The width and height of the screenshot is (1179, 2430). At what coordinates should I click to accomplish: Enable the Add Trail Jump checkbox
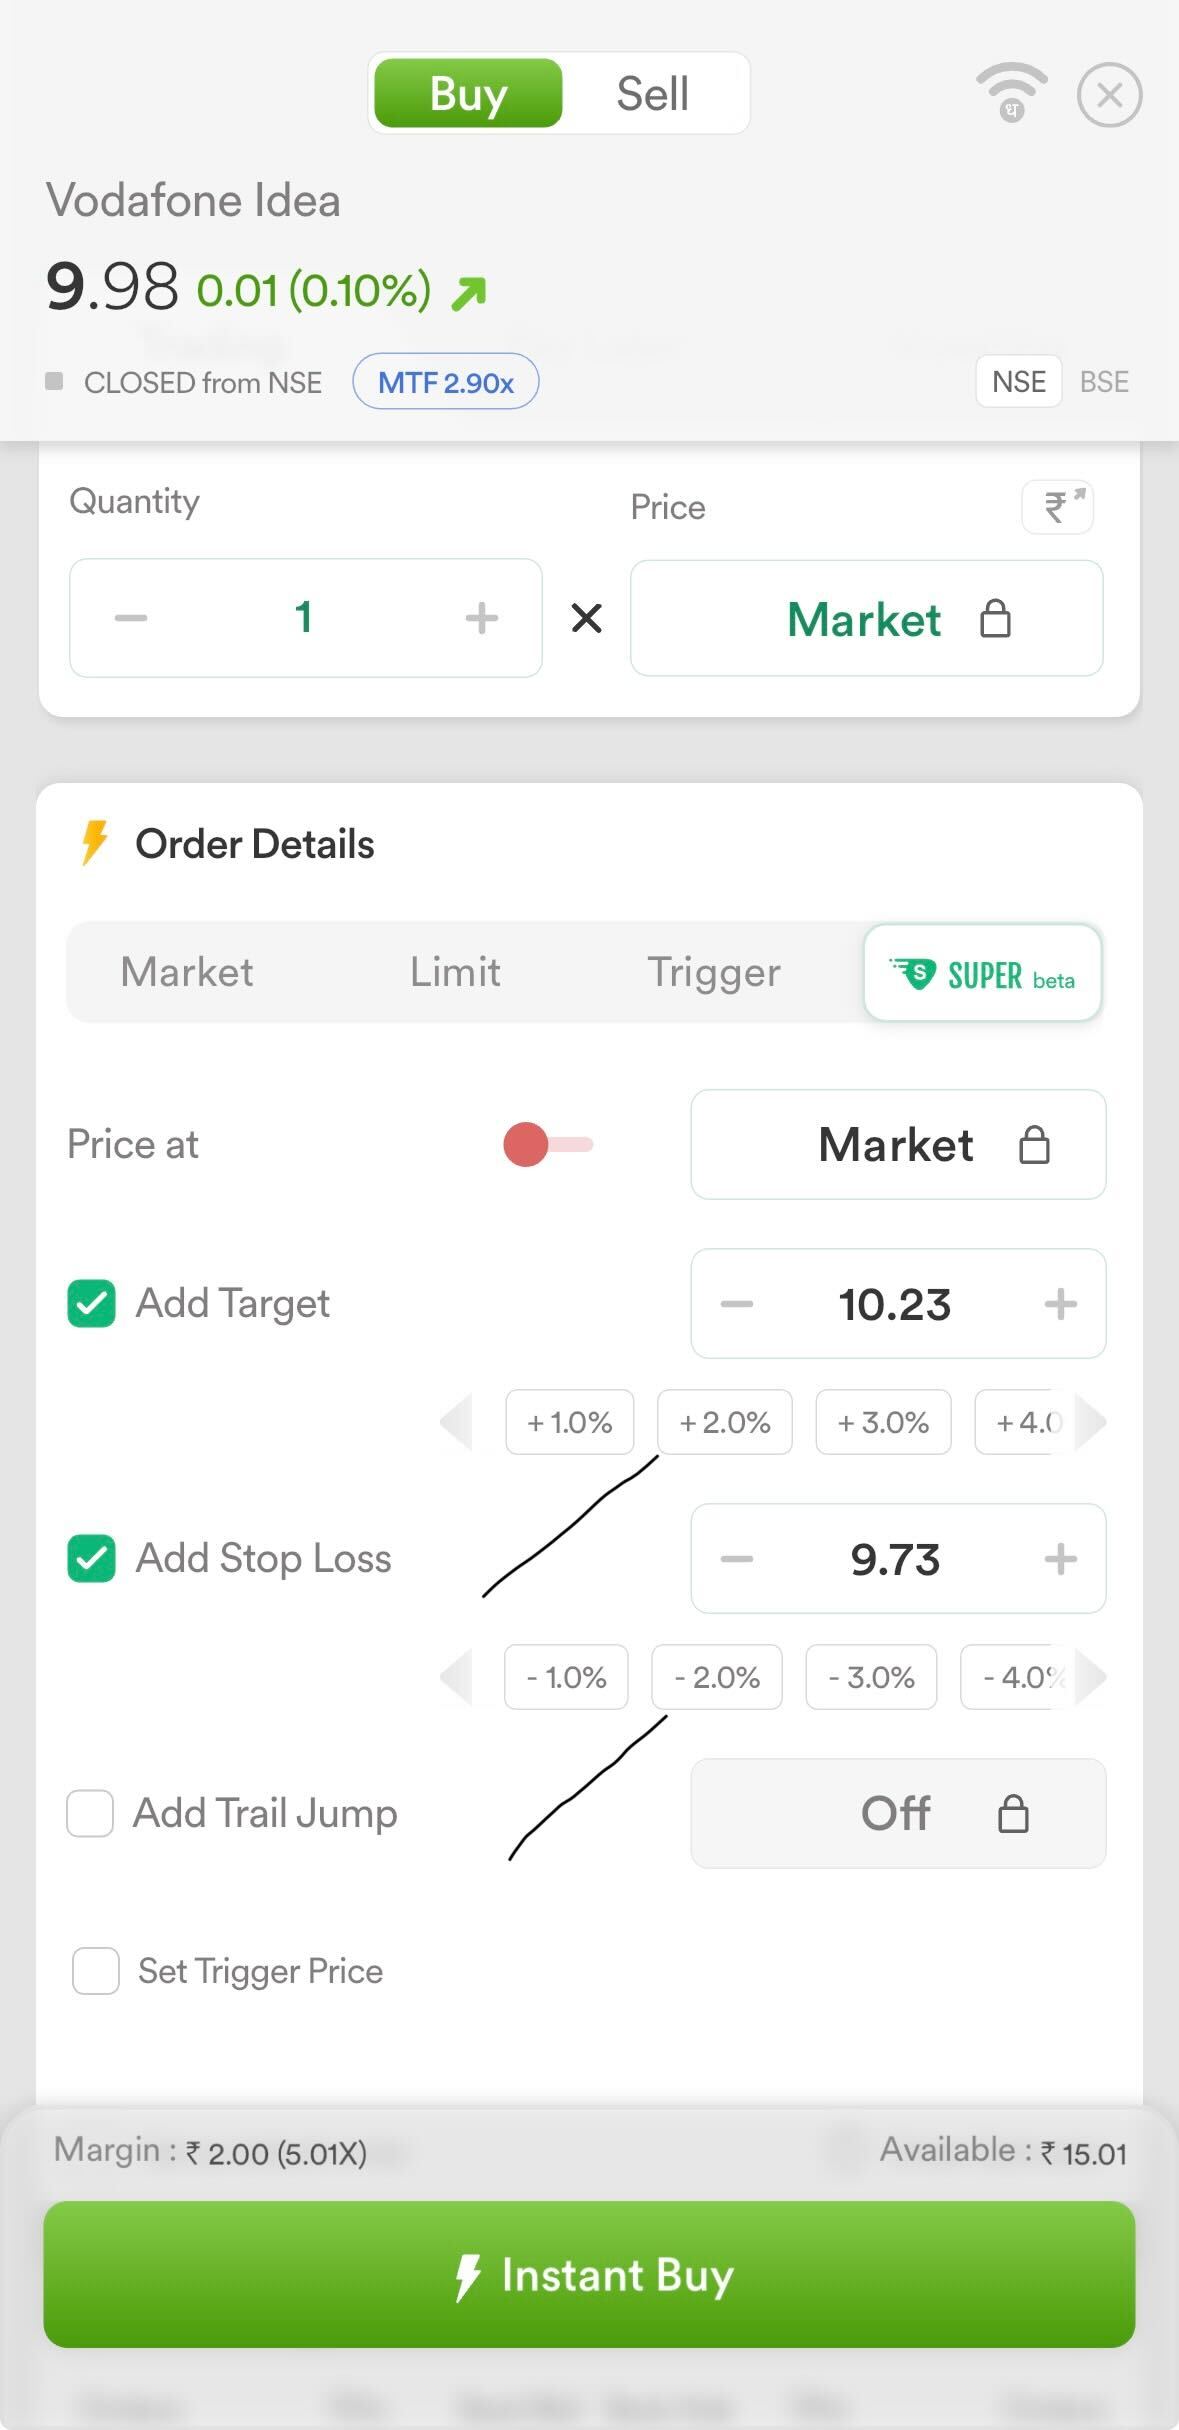pyautogui.click(x=90, y=1813)
